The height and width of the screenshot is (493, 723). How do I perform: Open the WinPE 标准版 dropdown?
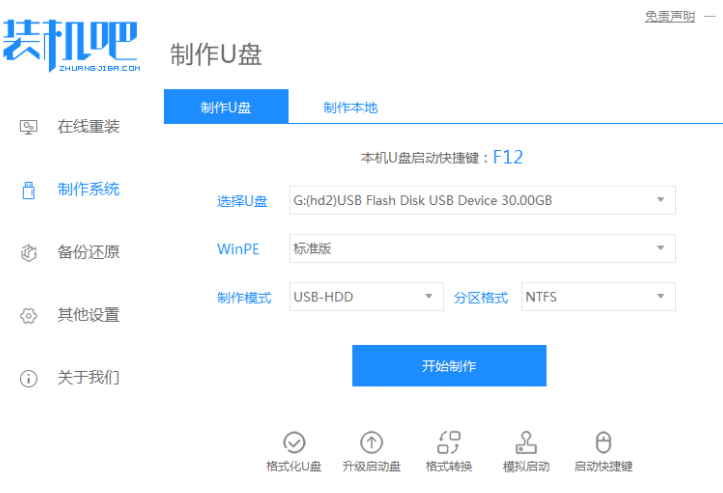(x=482, y=249)
